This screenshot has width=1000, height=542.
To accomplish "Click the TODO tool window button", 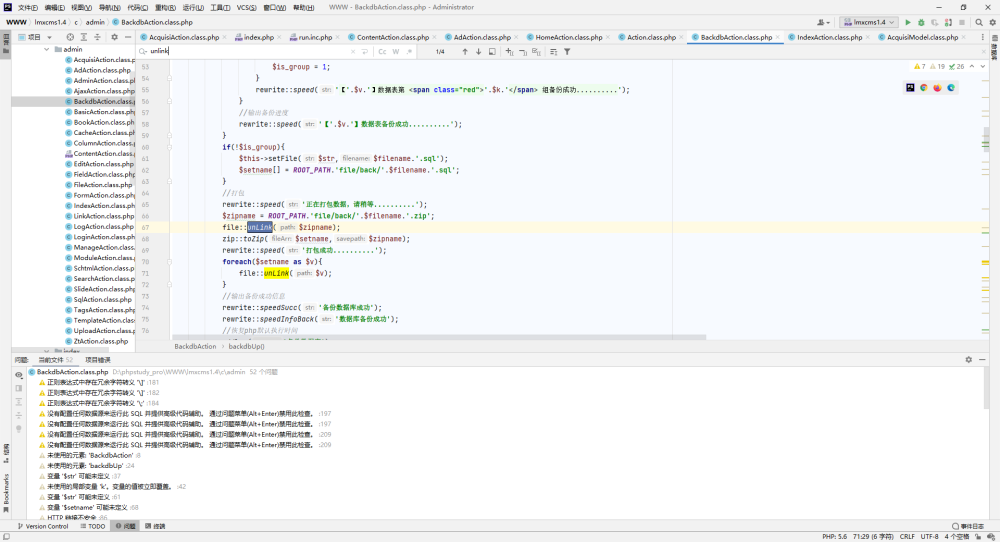I will [x=93, y=526].
